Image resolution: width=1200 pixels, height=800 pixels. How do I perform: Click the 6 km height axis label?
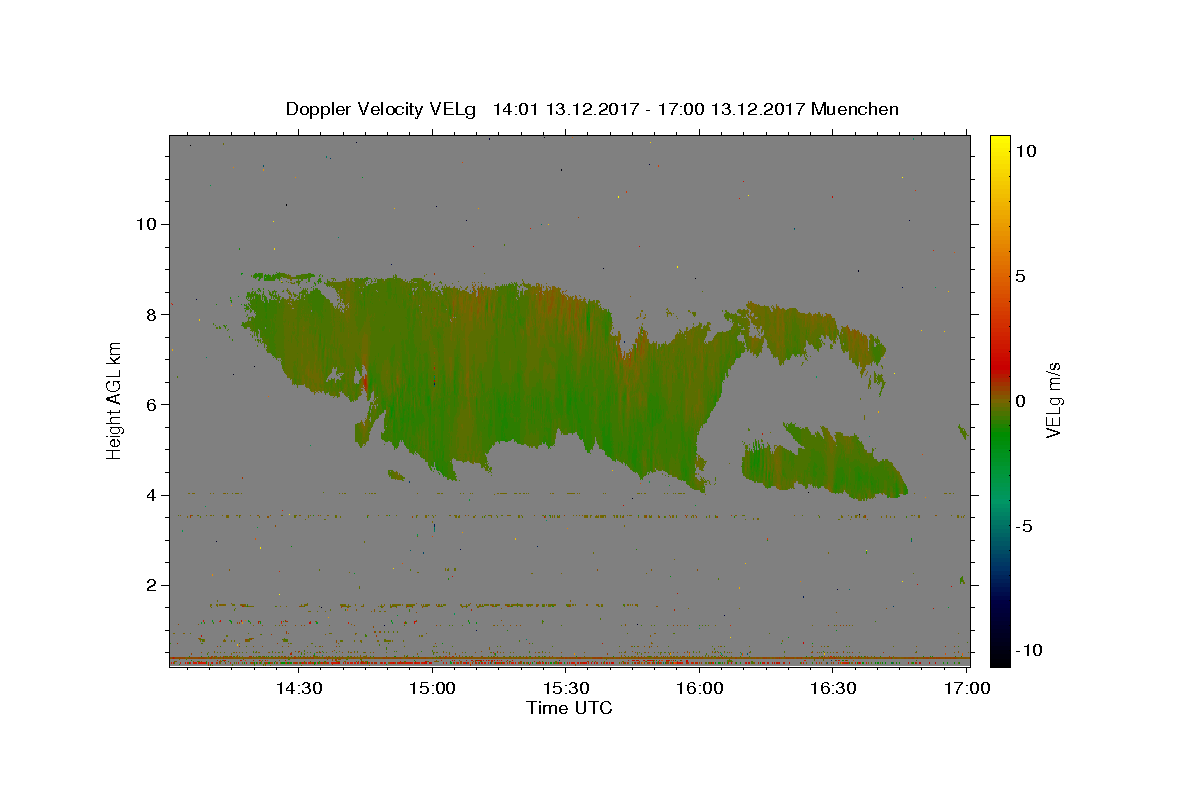click(151, 404)
